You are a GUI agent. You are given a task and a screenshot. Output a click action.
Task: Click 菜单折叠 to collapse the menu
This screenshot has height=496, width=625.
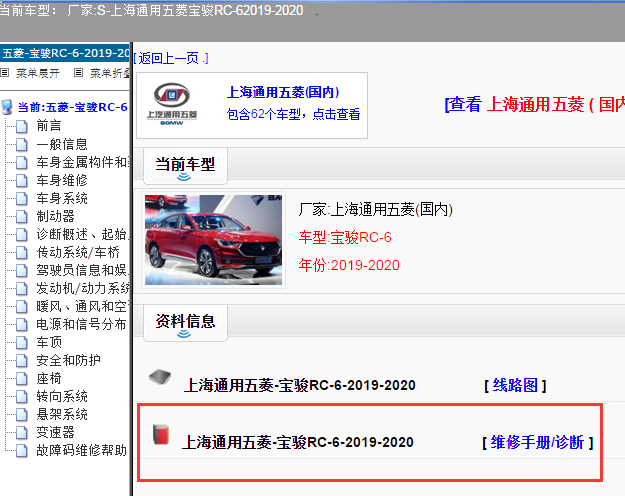(x=110, y=73)
